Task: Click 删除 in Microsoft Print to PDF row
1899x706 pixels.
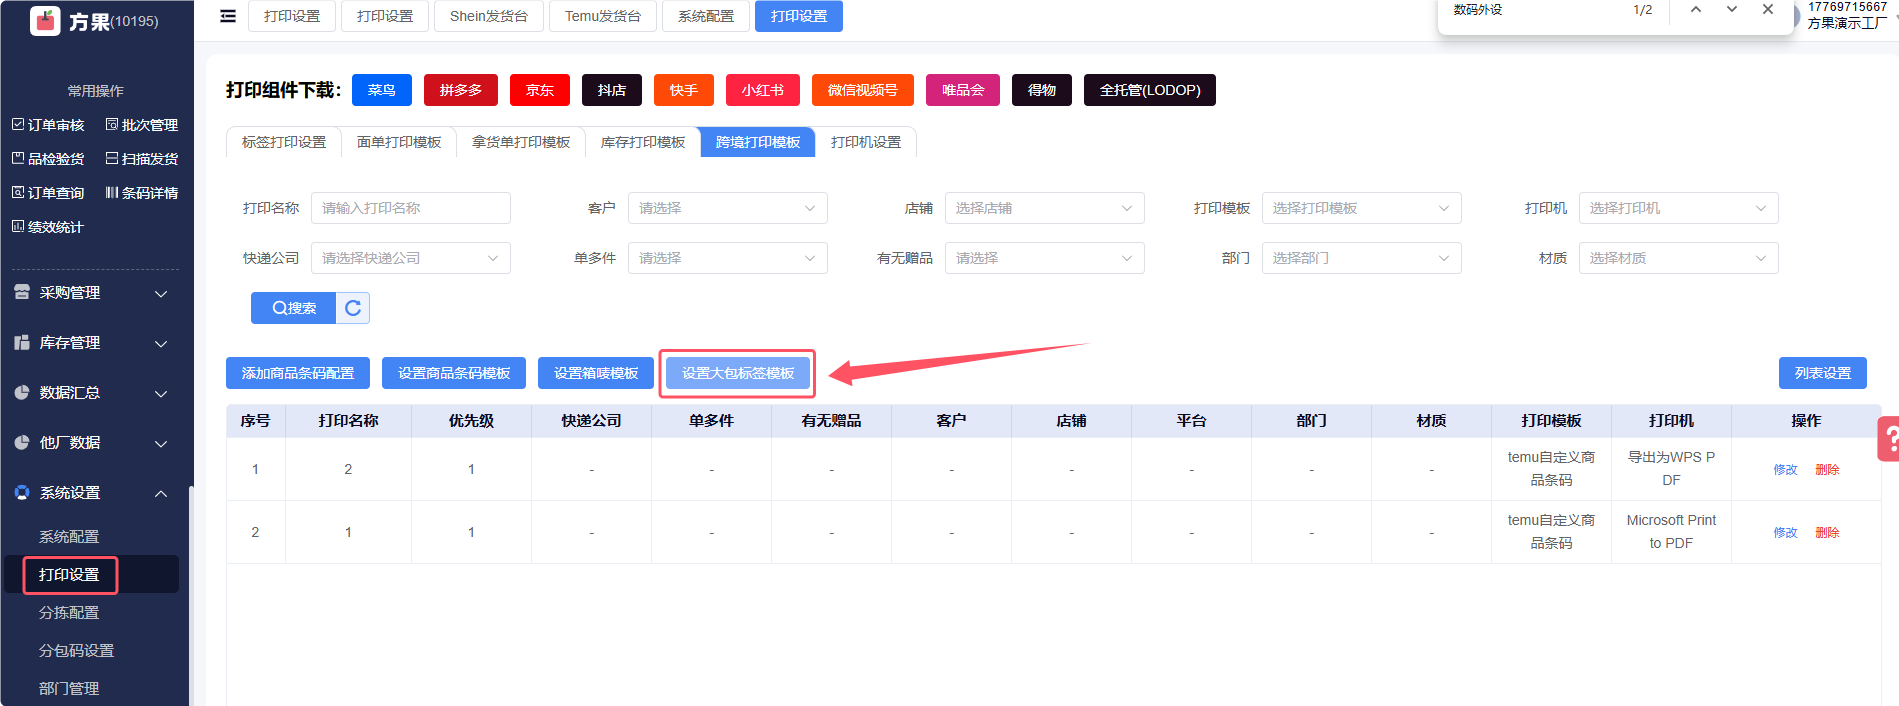Action: (x=1827, y=532)
